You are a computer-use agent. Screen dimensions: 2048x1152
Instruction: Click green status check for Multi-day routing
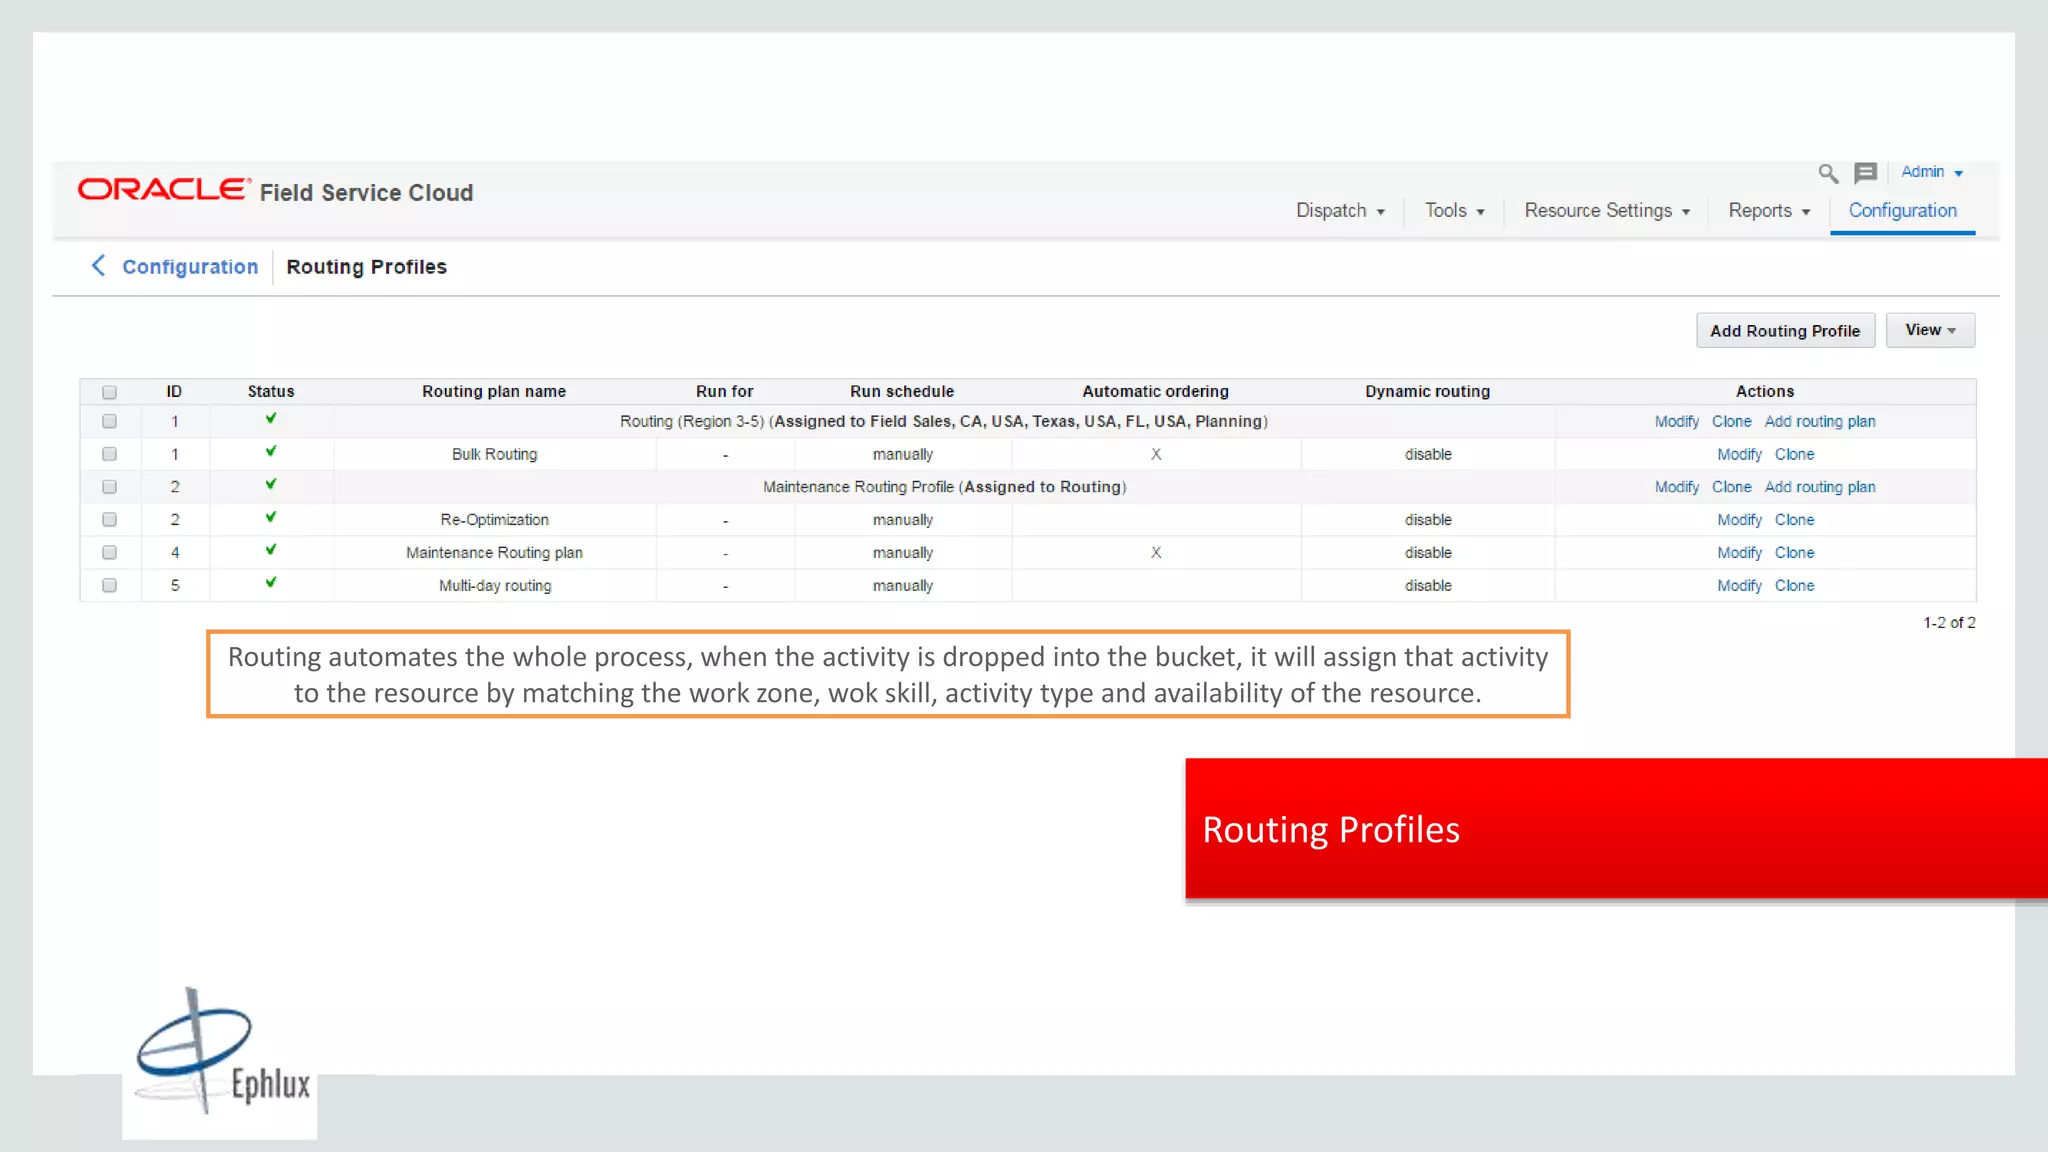click(x=271, y=582)
